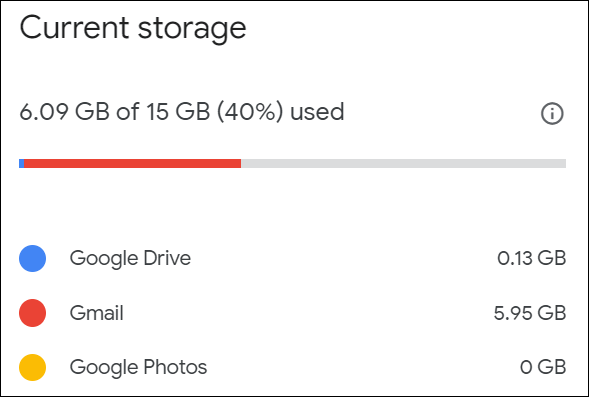Click the blue segment of storage bar
Image resolution: width=589 pixels, height=397 pixels.
(x=21, y=163)
